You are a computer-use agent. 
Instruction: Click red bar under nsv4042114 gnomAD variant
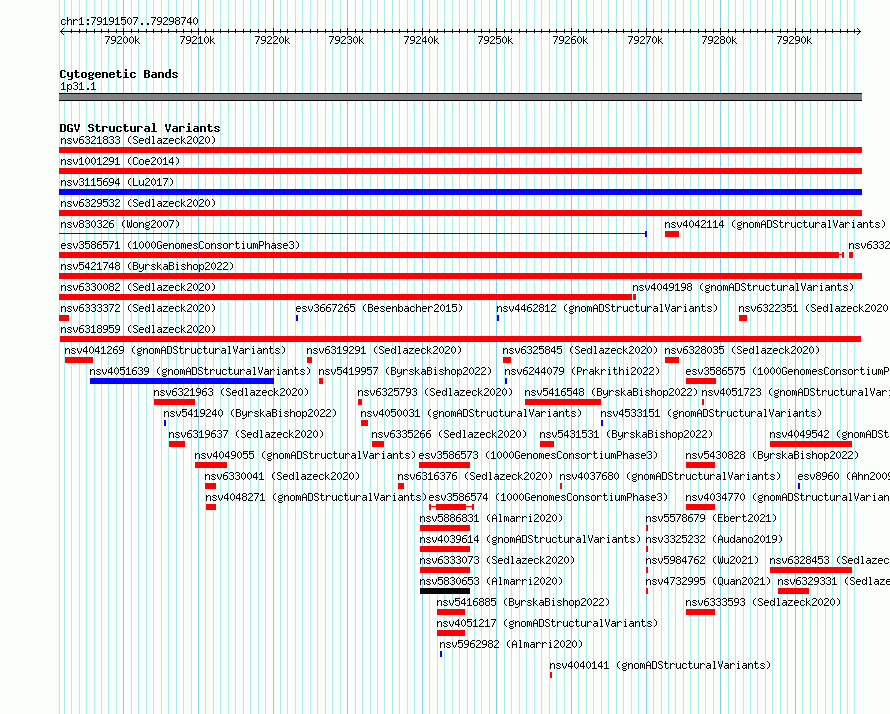672,234
